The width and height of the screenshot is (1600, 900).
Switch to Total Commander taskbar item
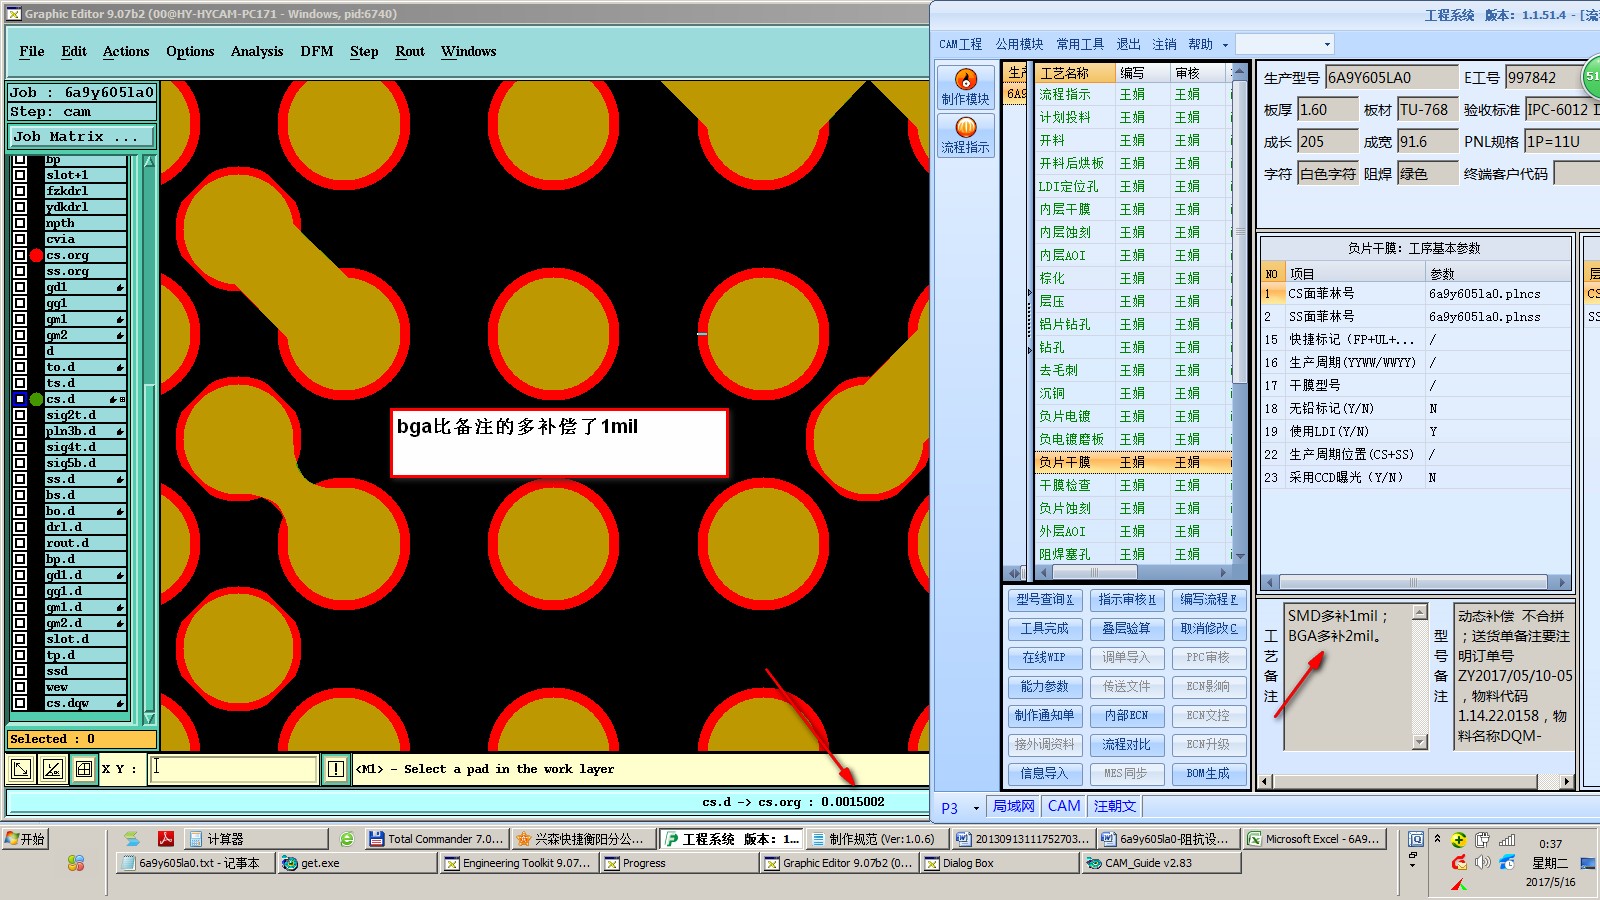(436, 839)
